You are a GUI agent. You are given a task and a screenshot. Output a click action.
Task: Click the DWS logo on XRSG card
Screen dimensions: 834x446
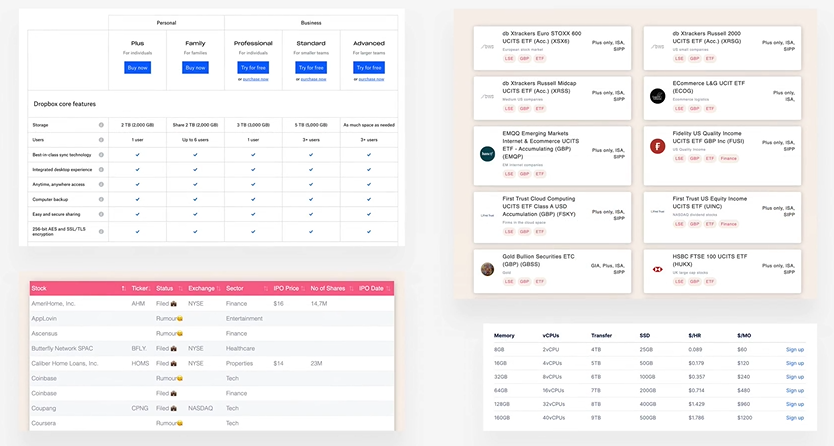coord(657,47)
